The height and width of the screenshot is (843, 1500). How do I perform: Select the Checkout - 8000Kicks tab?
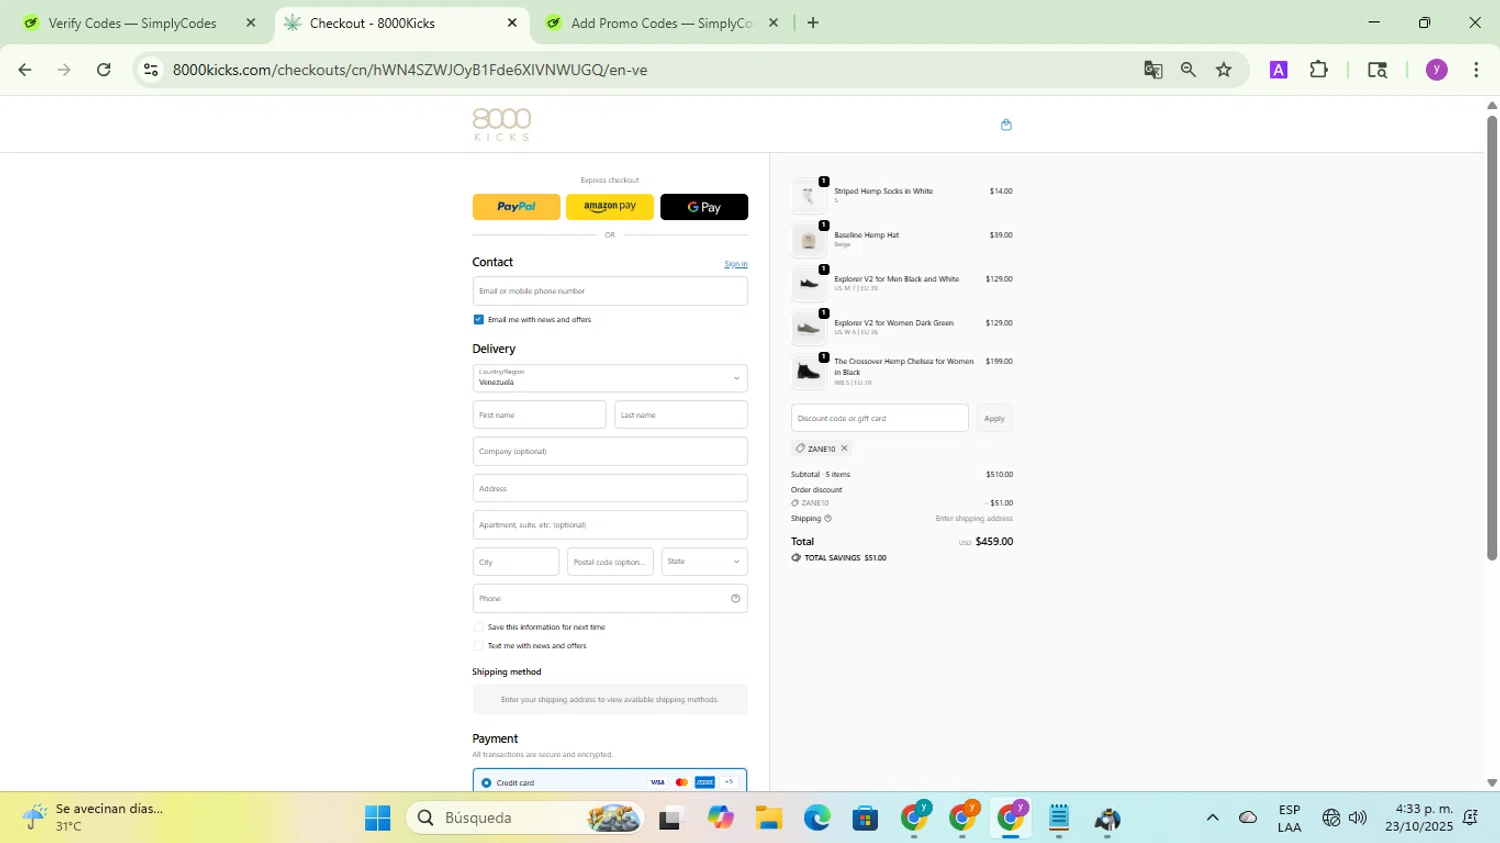(x=400, y=23)
